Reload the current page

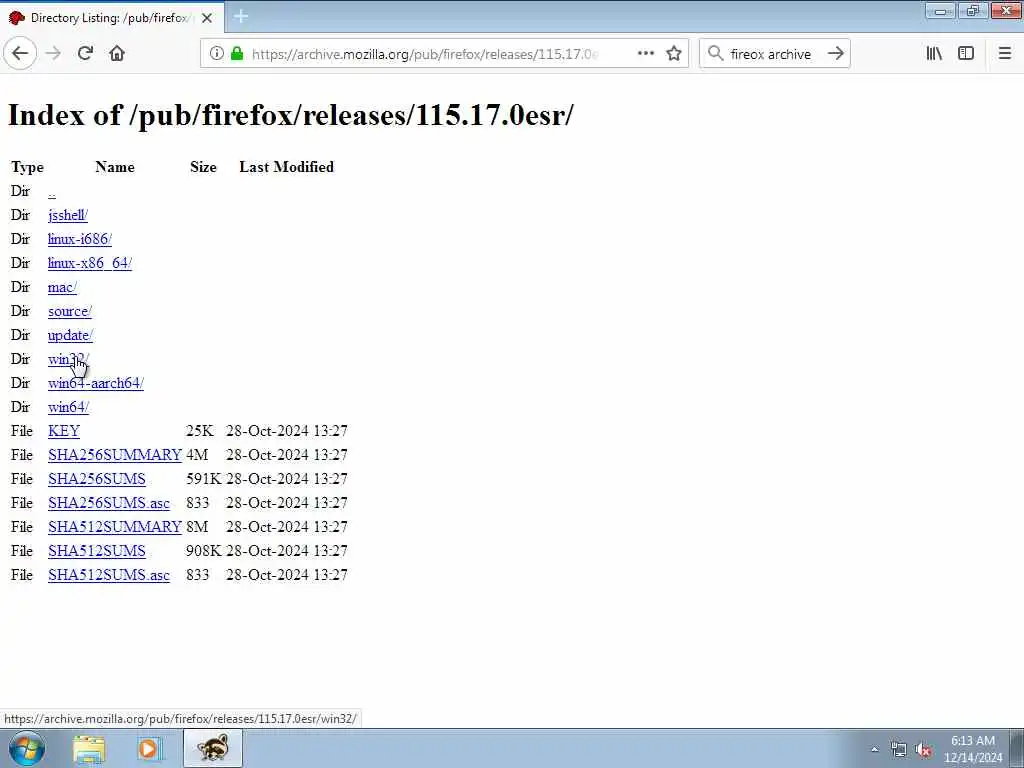86,54
